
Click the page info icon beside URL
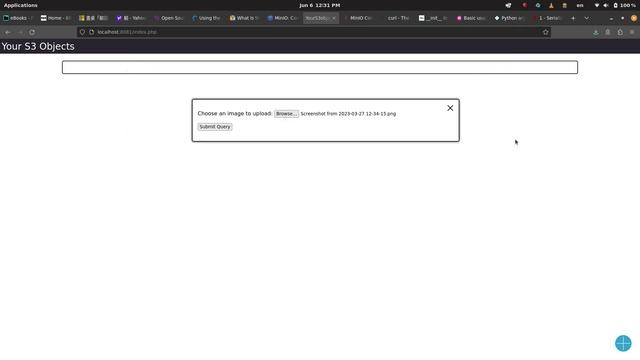point(91,32)
